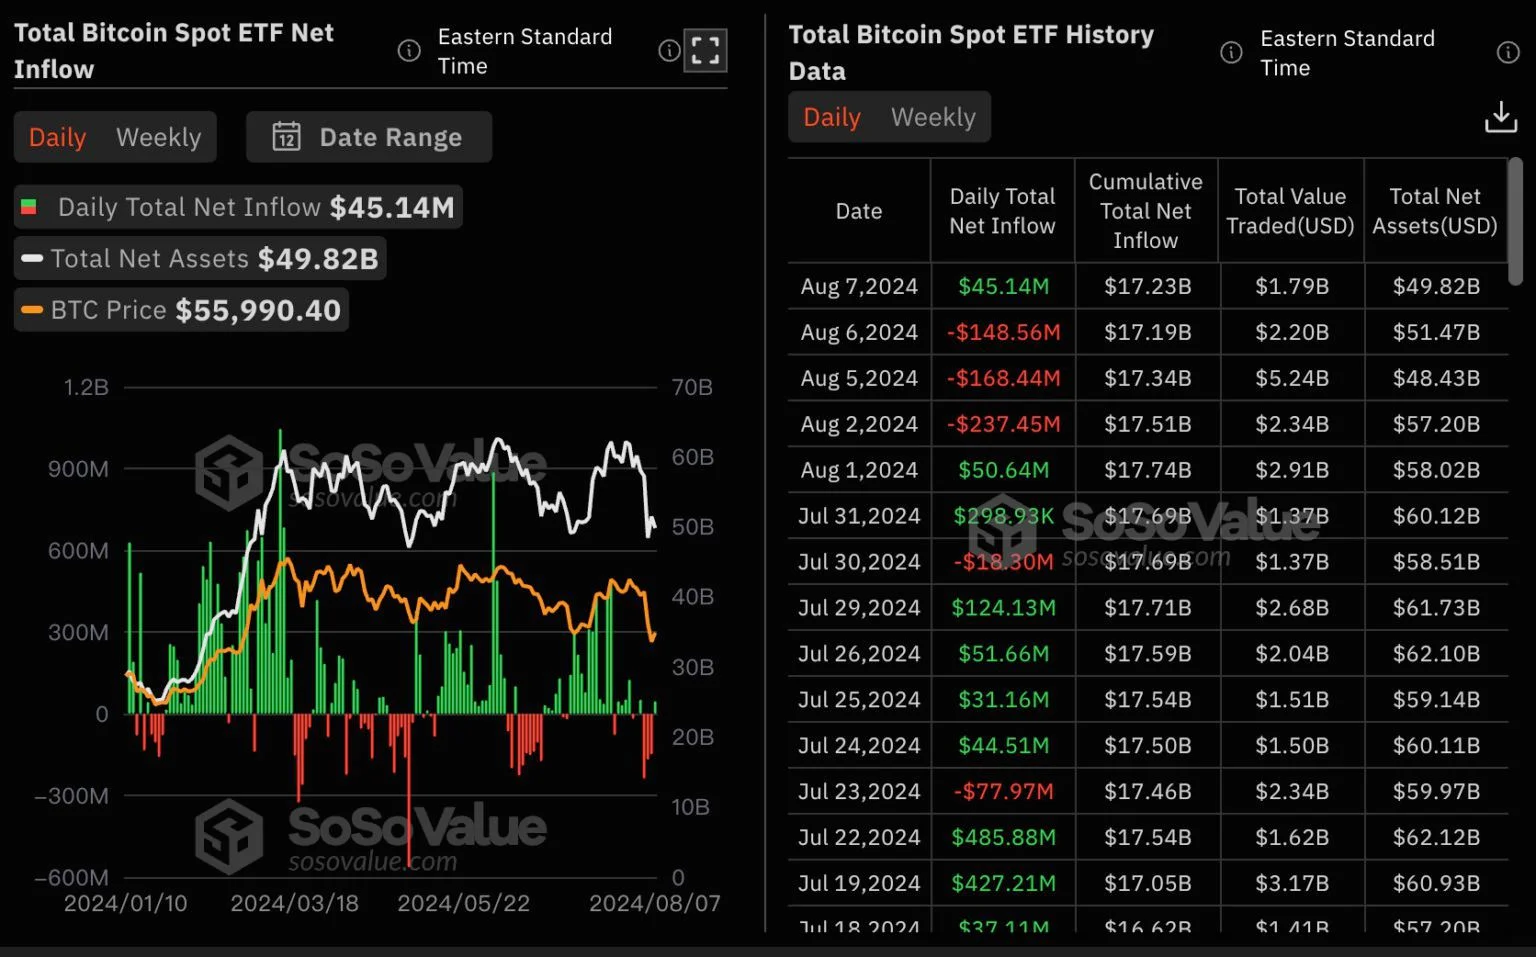Expand the net inflow chart to fullscreen
This screenshot has width=1536, height=957.
click(x=705, y=50)
